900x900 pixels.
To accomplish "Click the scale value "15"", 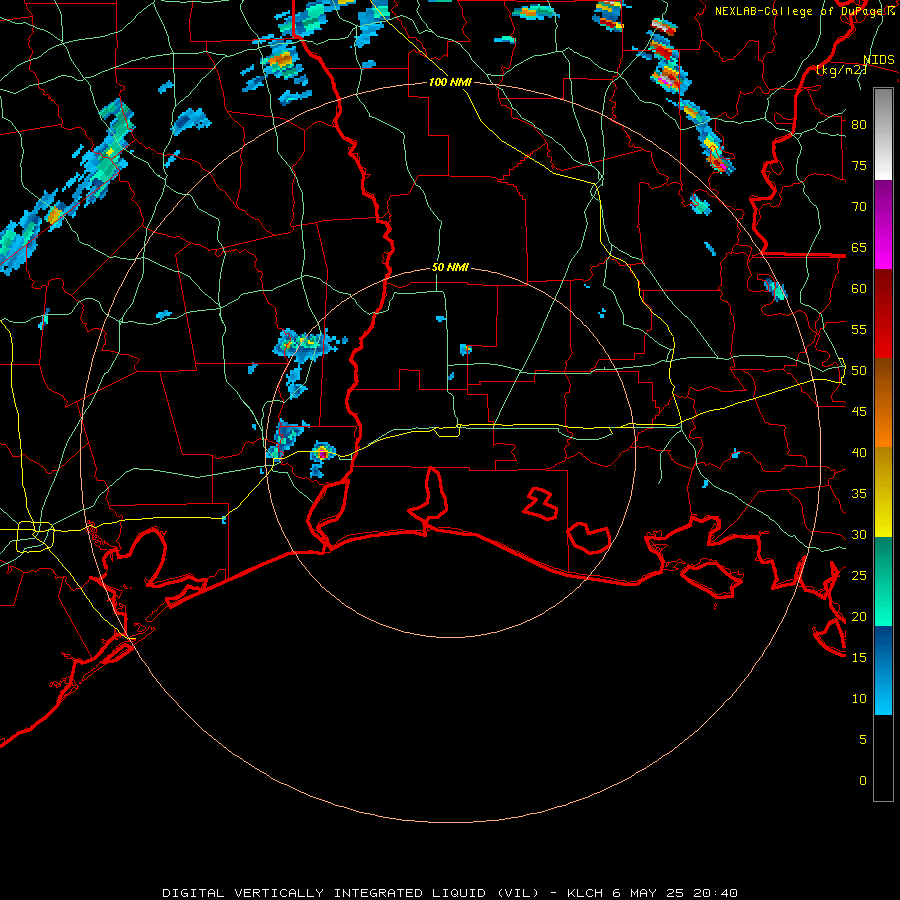I will click(x=859, y=658).
